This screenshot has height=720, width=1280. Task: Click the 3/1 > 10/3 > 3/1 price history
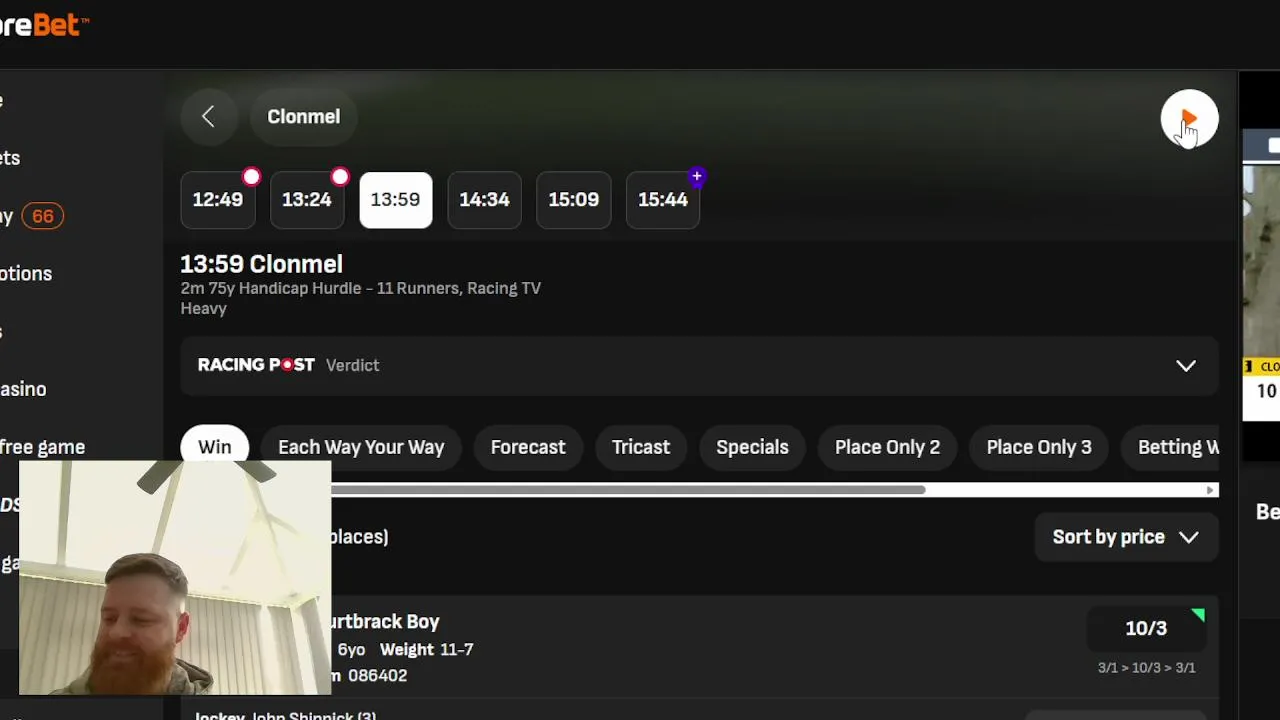pos(1146,668)
